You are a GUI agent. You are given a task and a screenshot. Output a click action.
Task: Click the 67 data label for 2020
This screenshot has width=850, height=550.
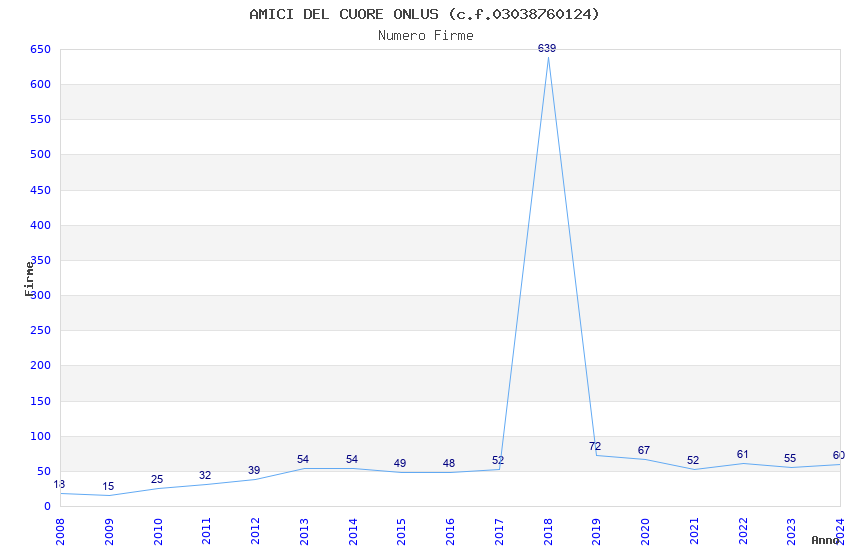pyautogui.click(x=644, y=450)
